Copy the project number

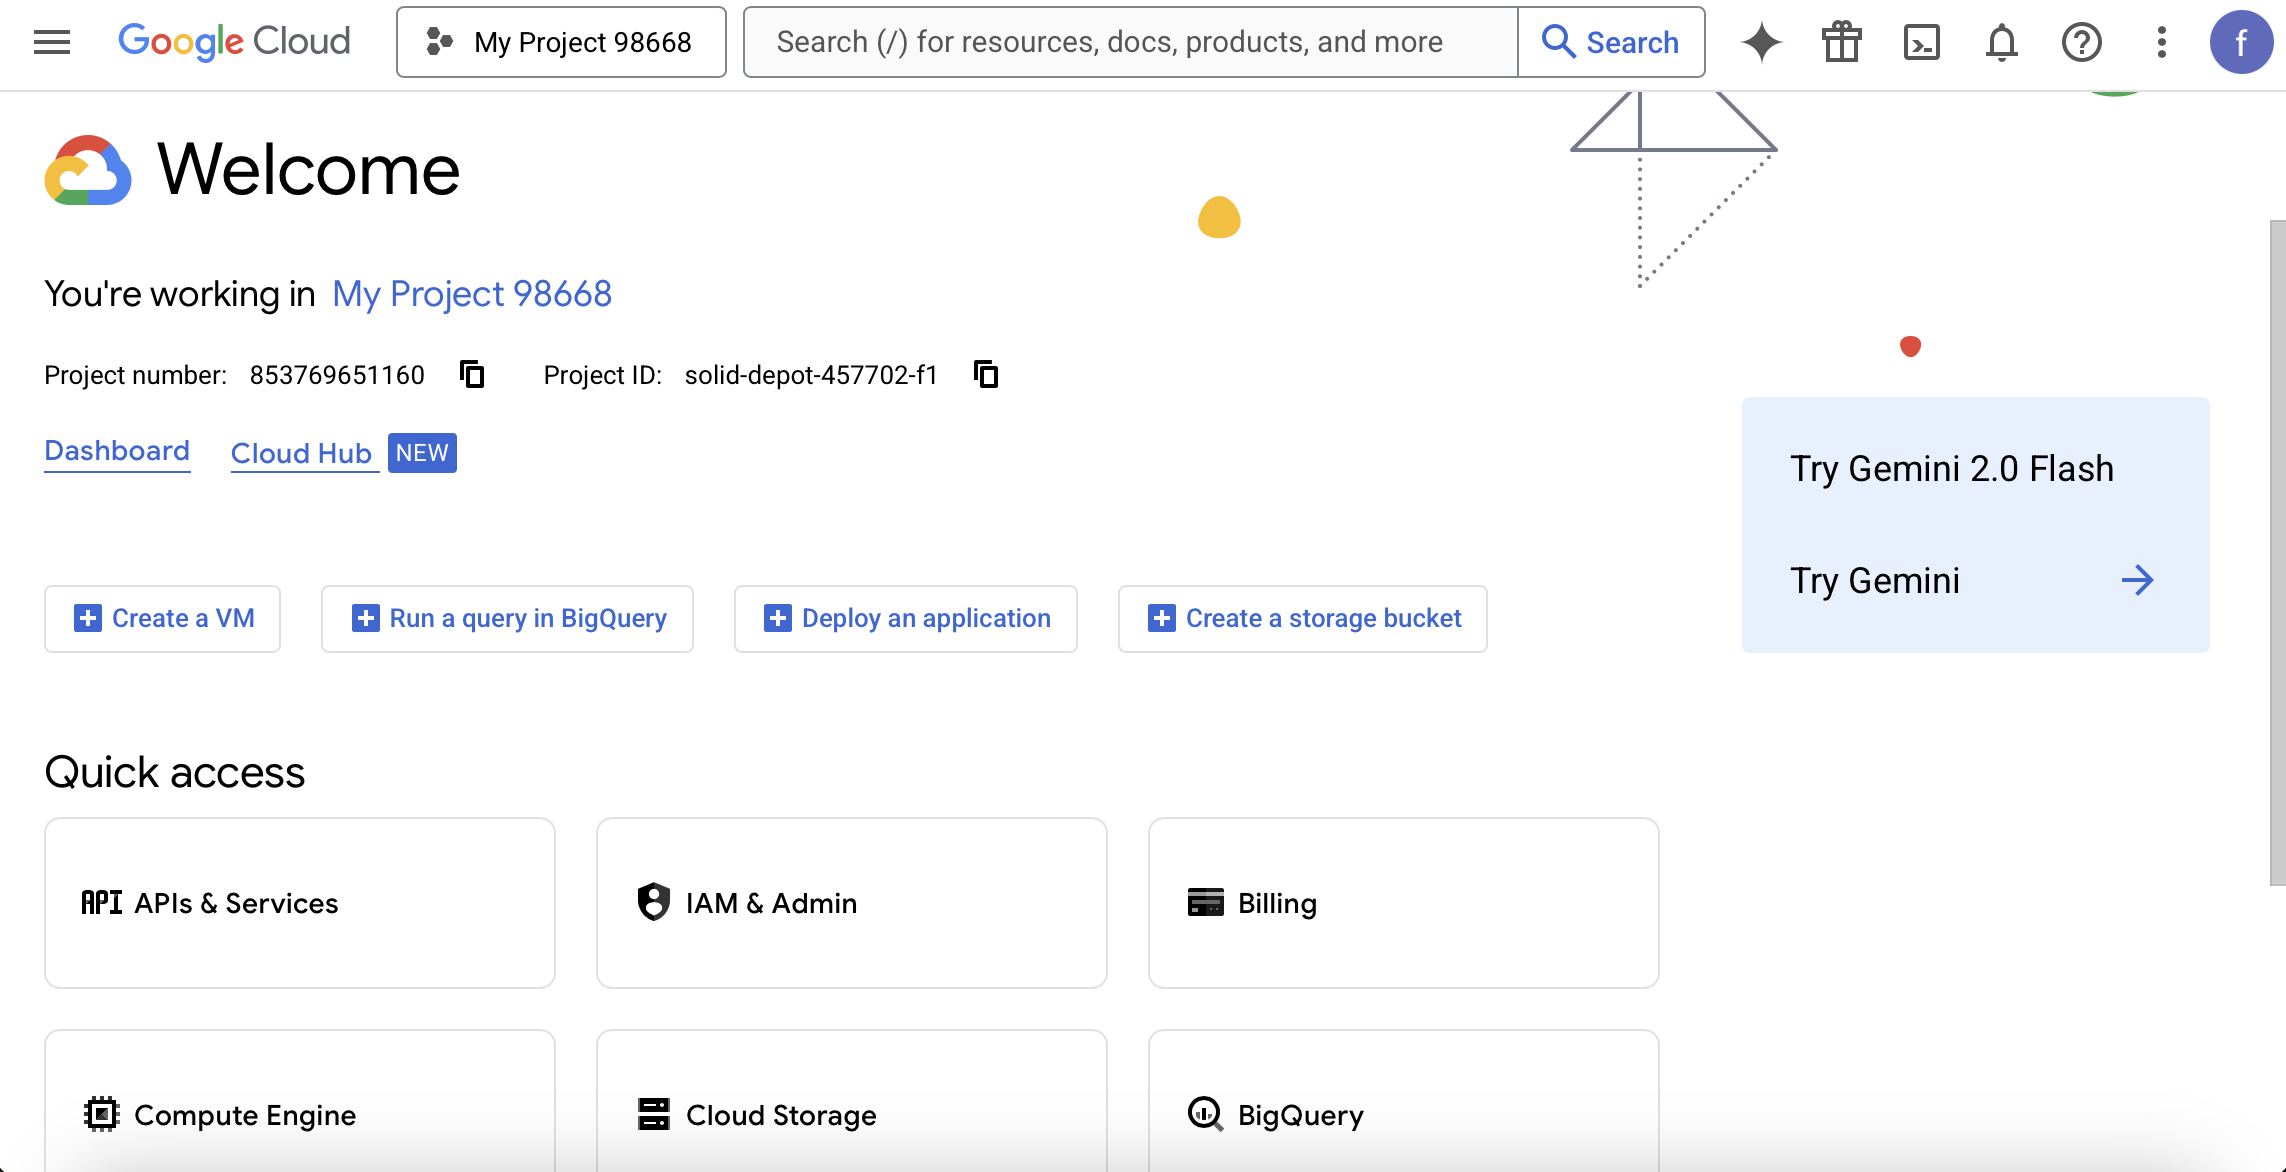(472, 375)
